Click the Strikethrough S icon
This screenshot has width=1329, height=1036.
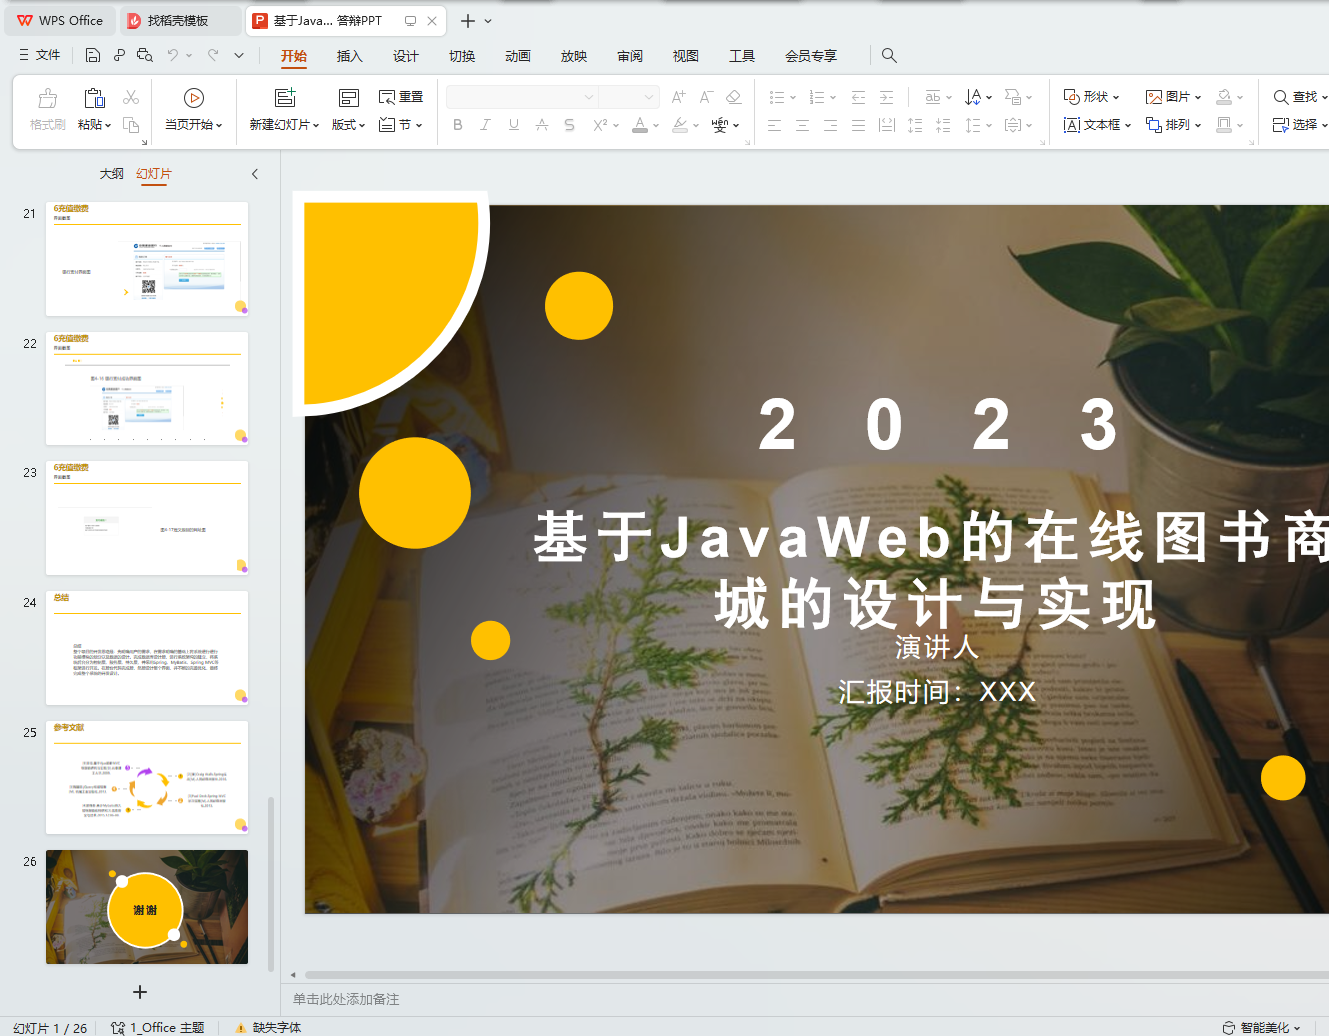569,125
